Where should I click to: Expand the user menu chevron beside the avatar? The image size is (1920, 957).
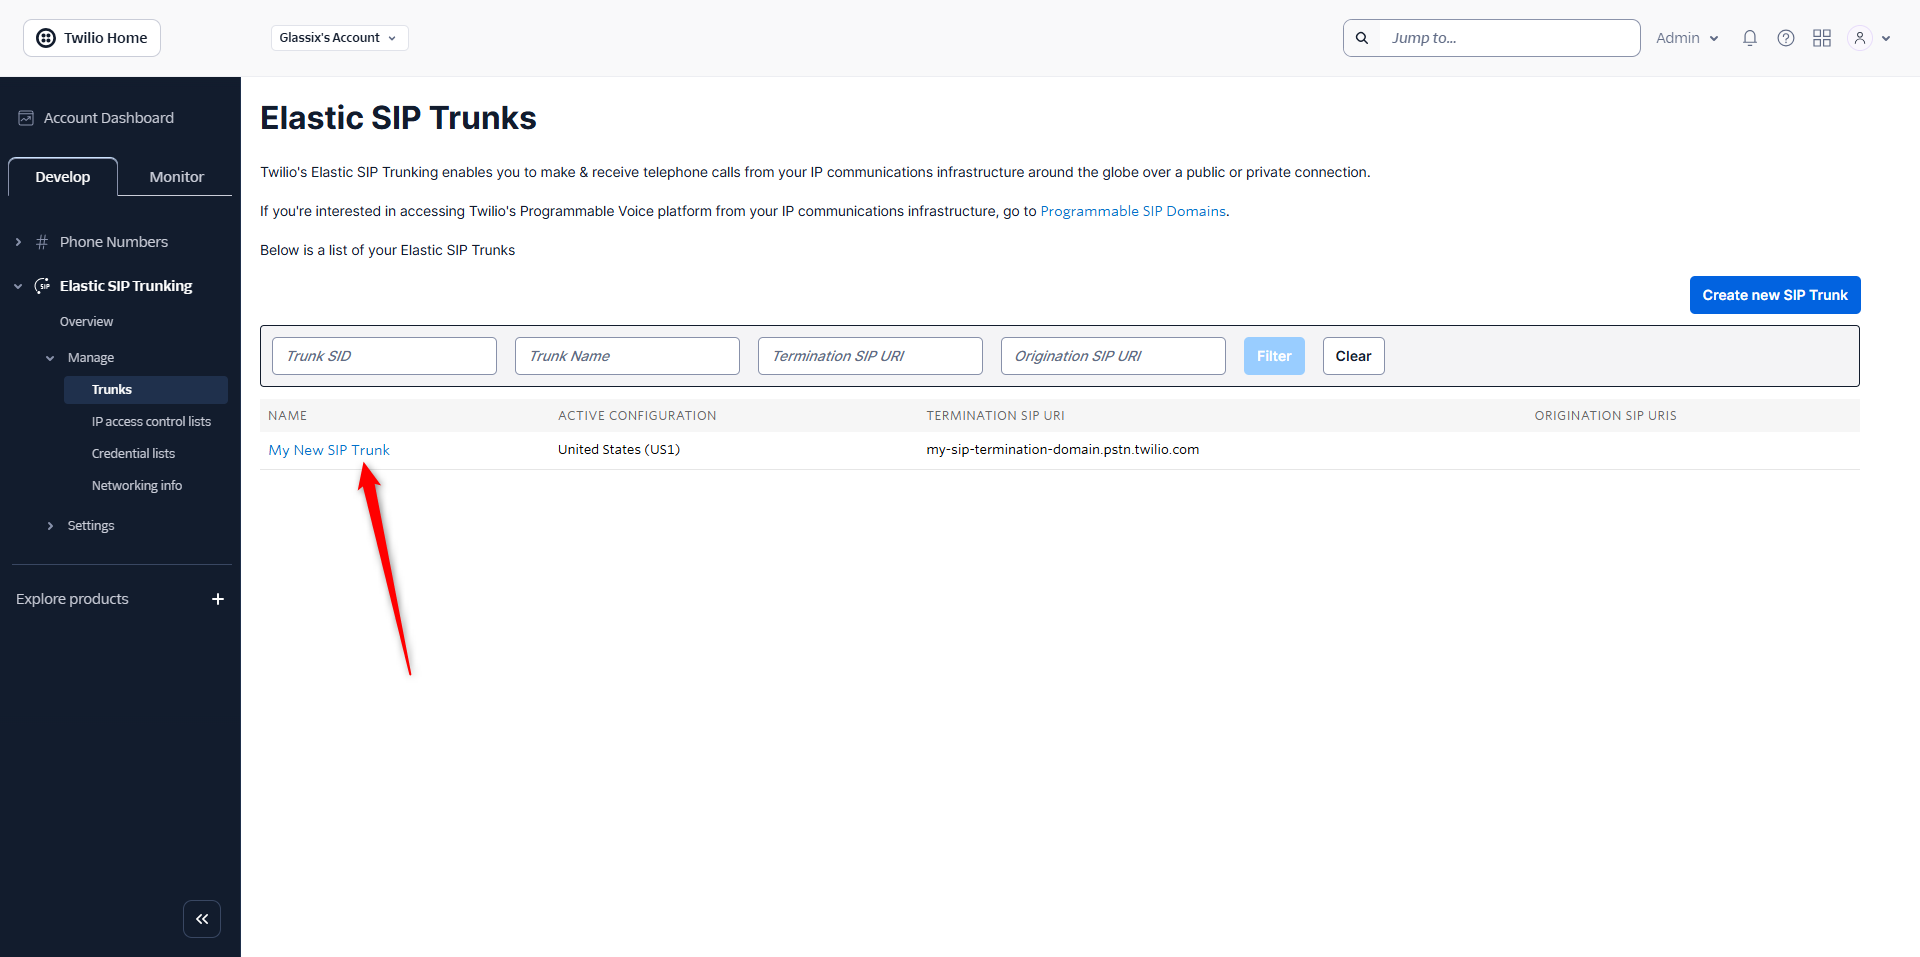click(1886, 38)
